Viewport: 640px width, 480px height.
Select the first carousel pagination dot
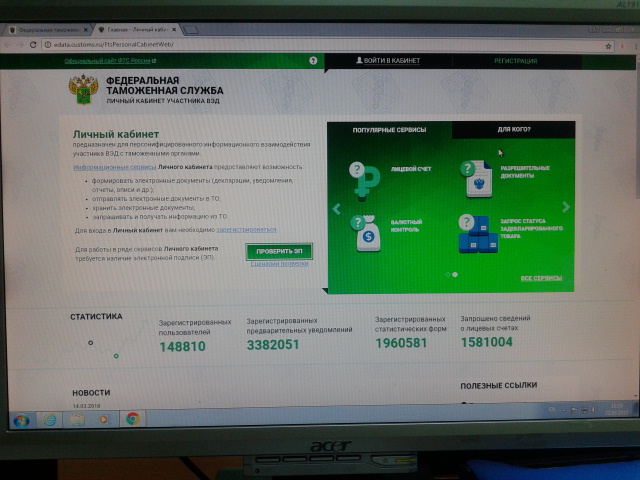pos(447,273)
